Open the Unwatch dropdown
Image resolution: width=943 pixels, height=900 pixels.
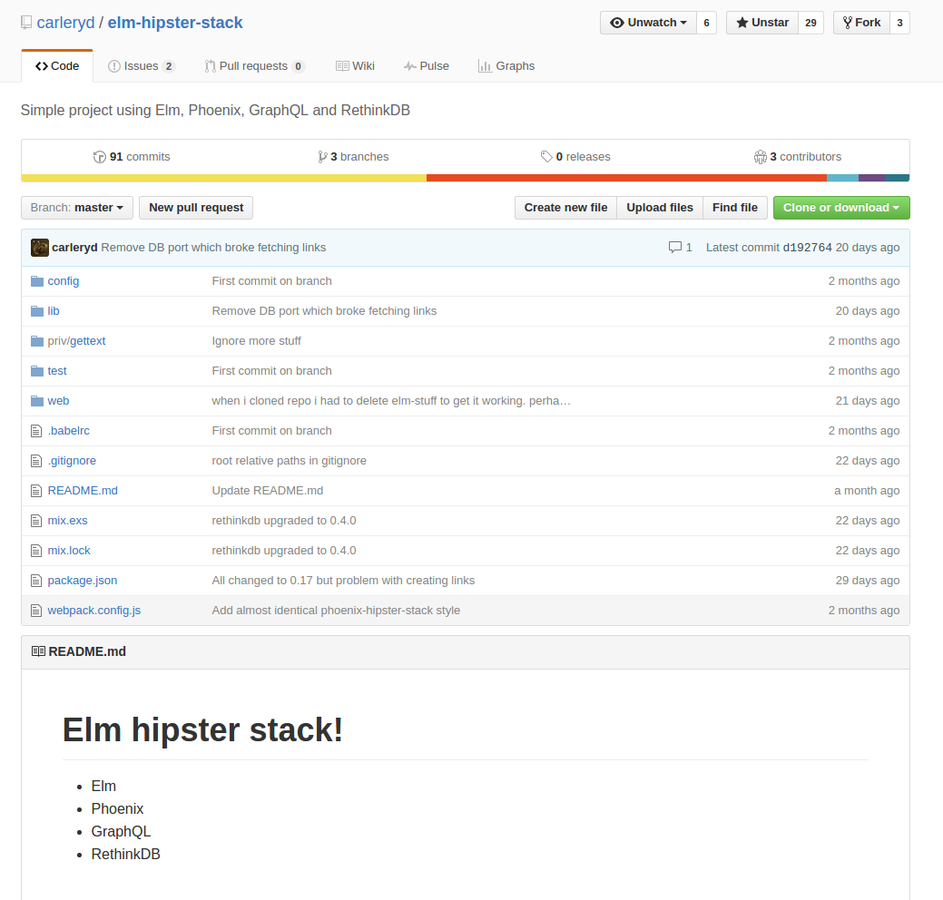648,23
